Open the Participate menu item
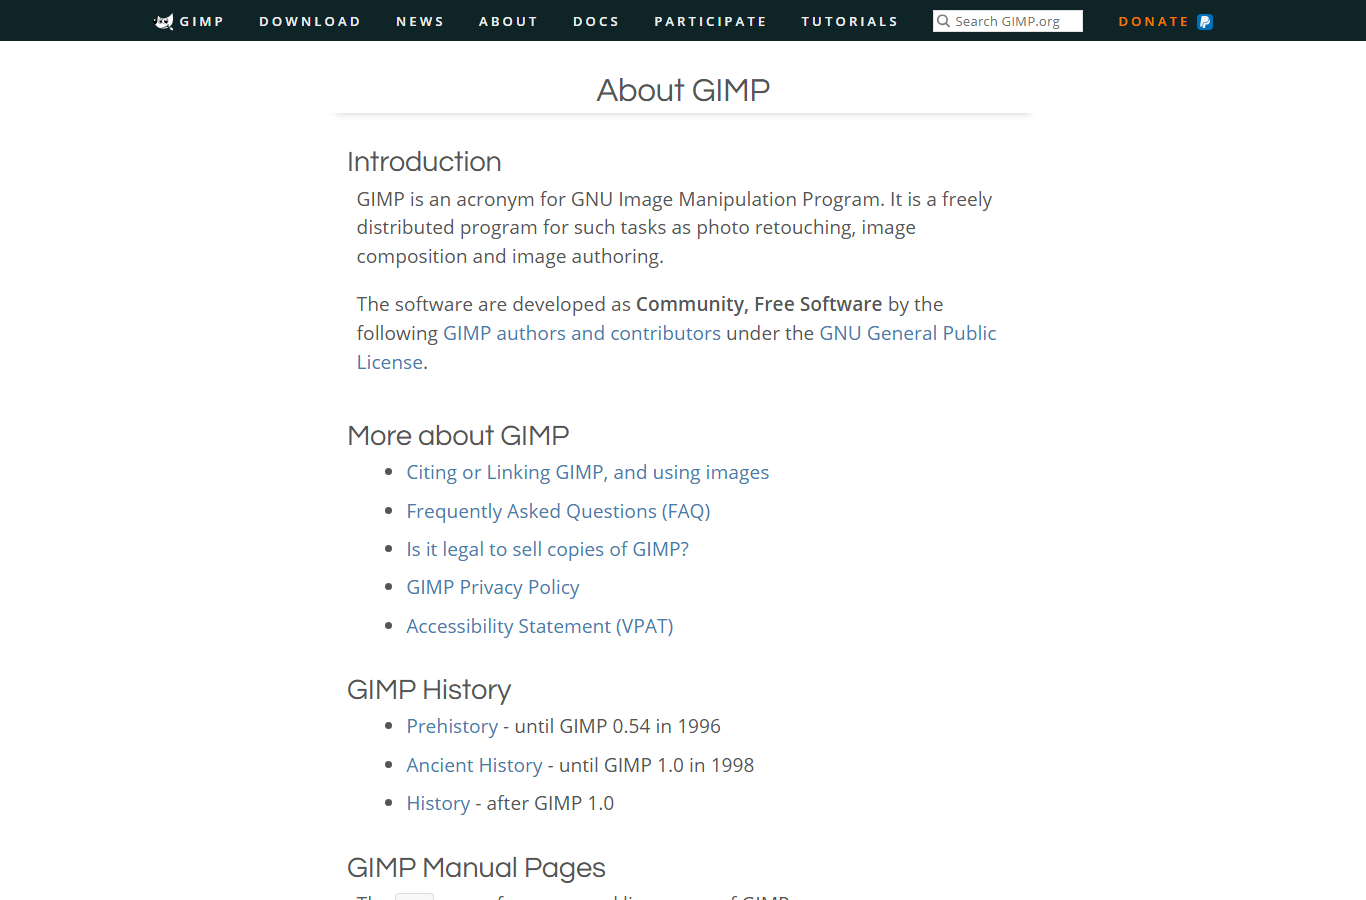This screenshot has height=900, width=1366. pyautogui.click(x=710, y=21)
